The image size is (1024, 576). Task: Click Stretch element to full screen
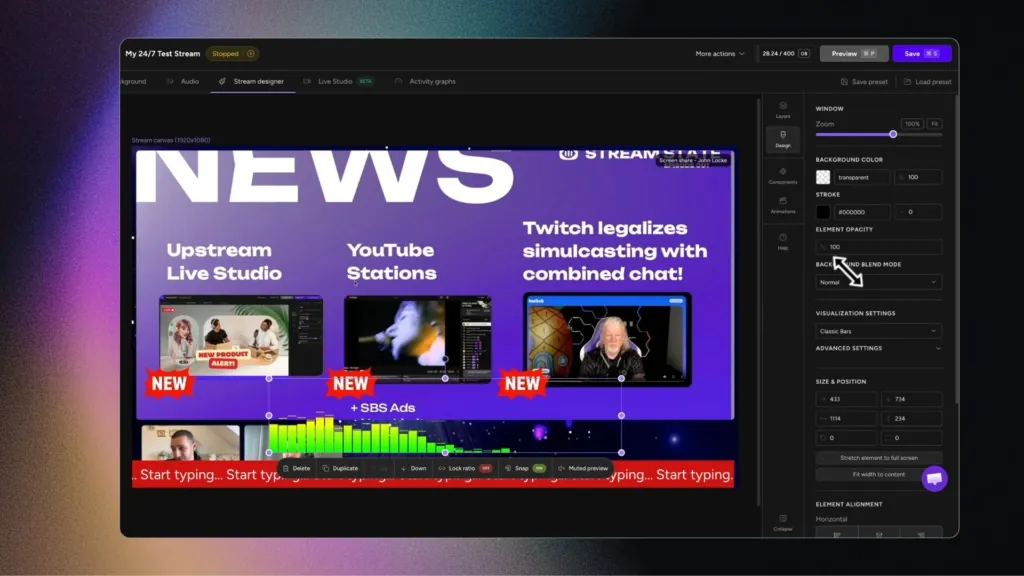pyautogui.click(x=878, y=458)
